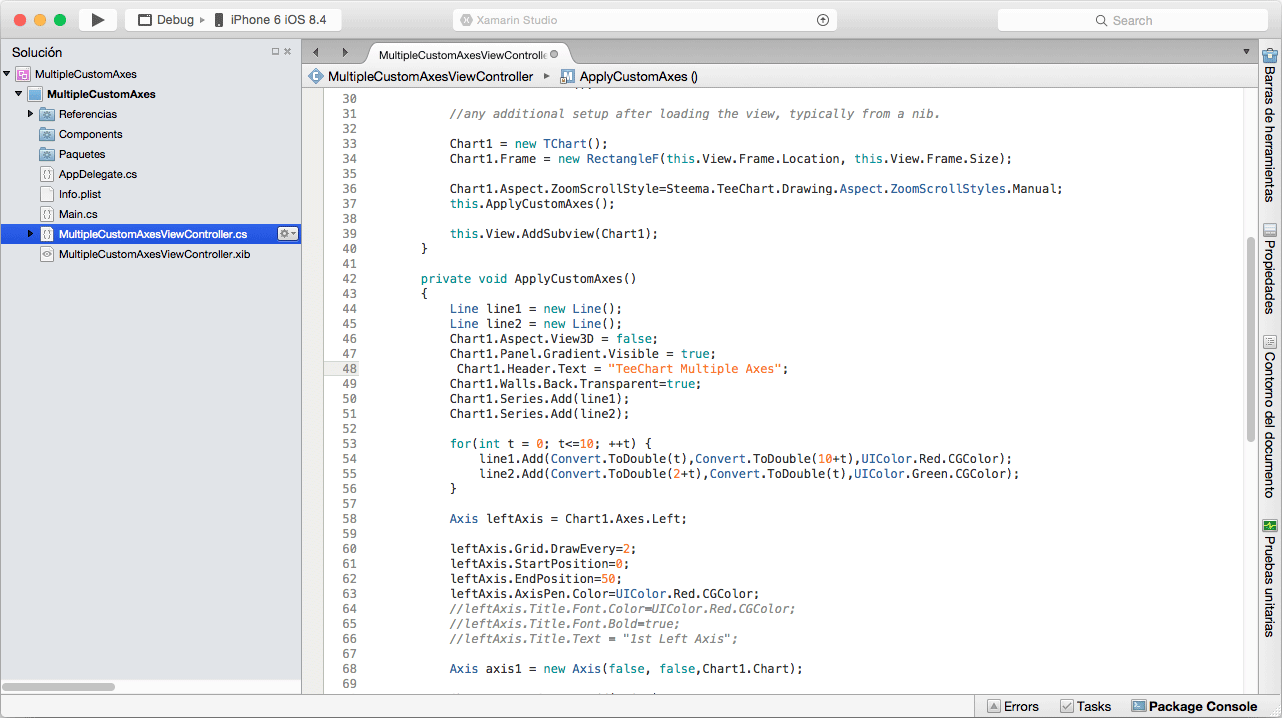Click the Main.cs file icon
The height and width of the screenshot is (718, 1282).
(x=47, y=214)
